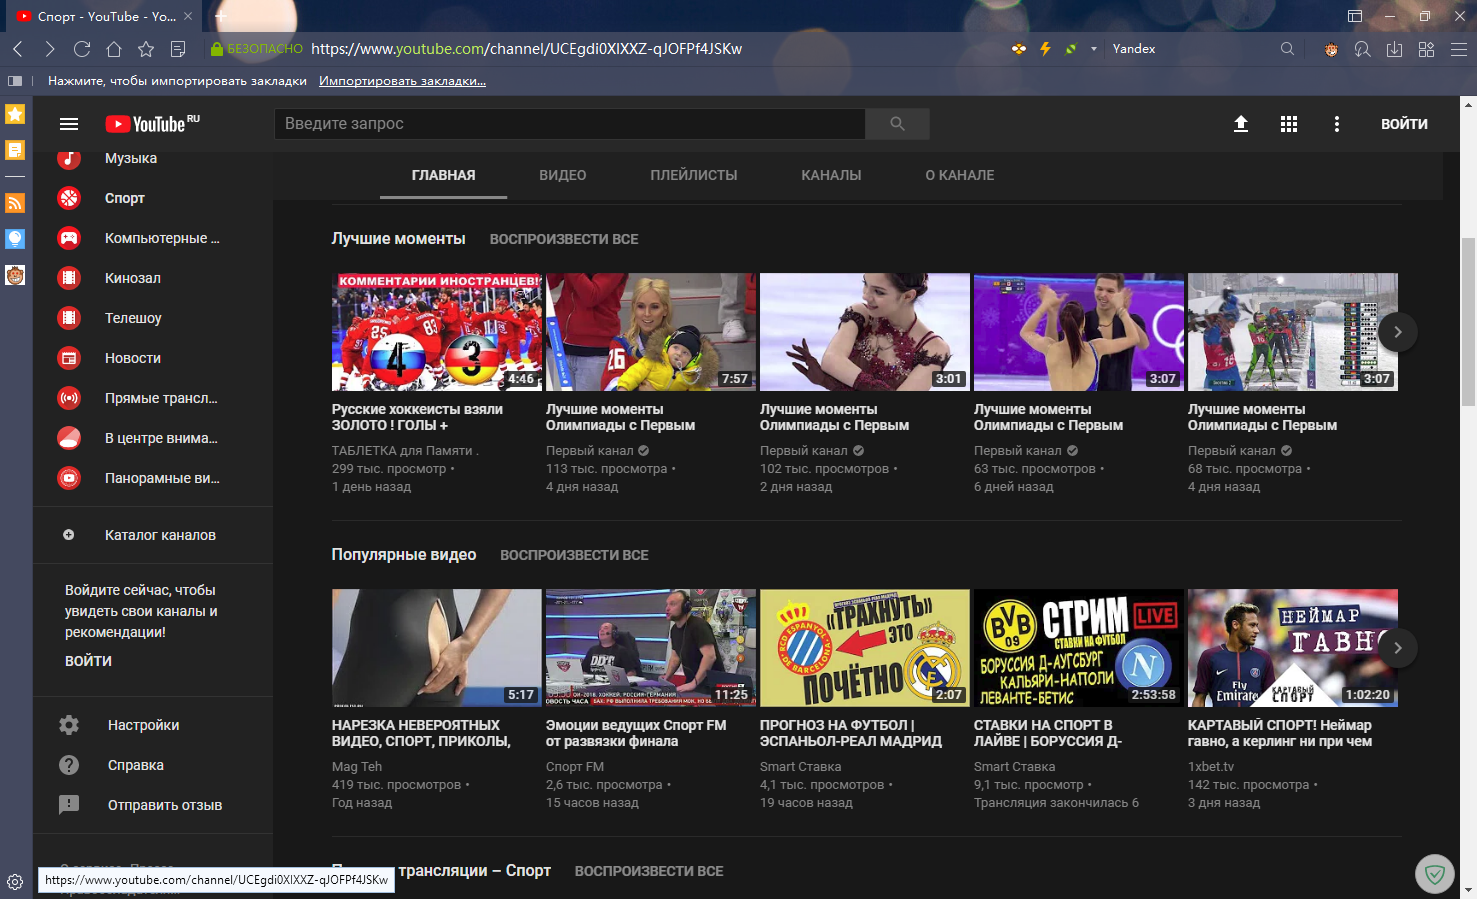Bookmark page with star icon
This screenshot has height=899, width=1477.
click(x=146, y=49)
